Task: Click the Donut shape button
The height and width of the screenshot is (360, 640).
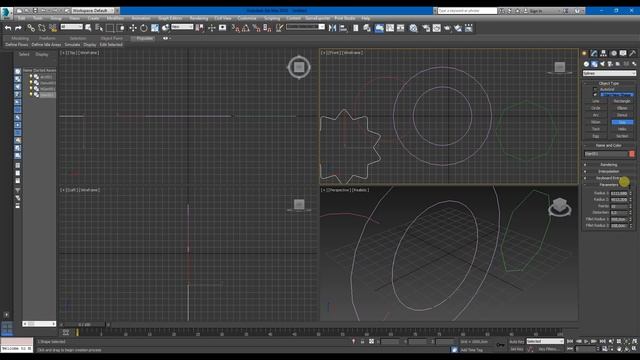Action: [x=622, y=115]
